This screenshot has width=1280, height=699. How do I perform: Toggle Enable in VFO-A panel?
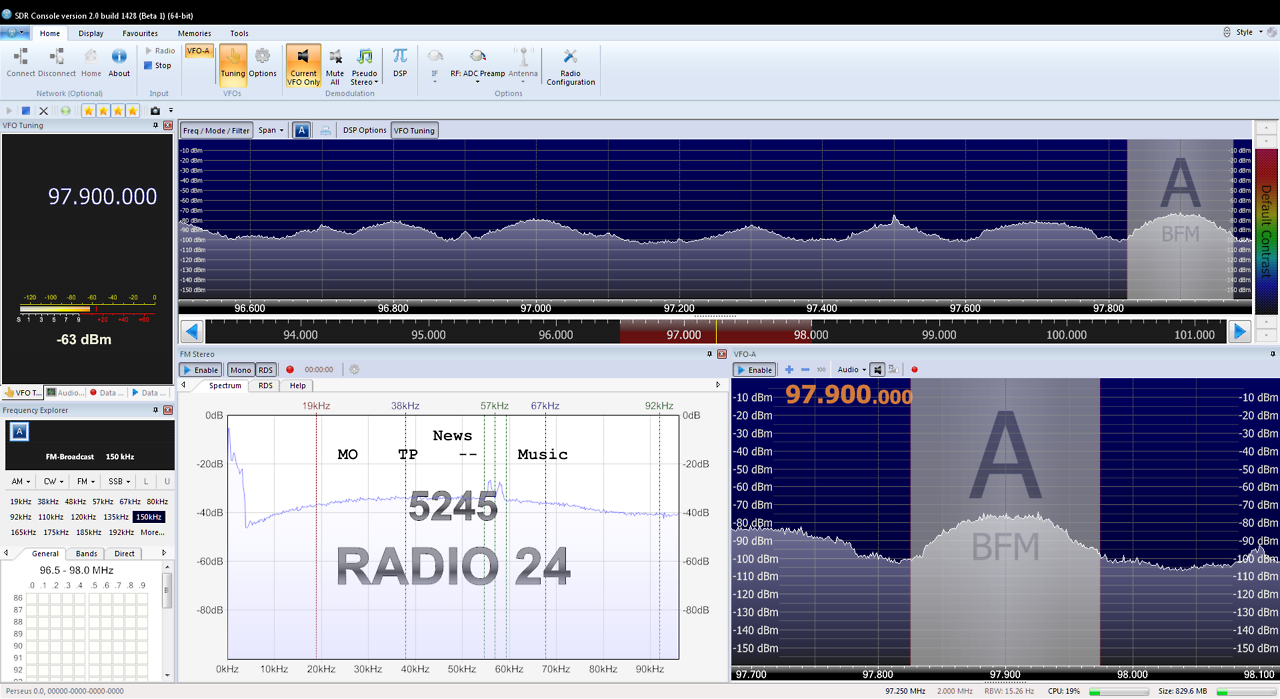[x=755, y=370]
